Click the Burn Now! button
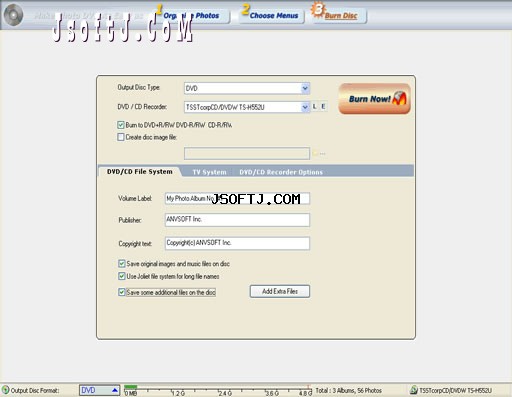Image resolution: width=512 pixels, height=397 pixels. coord(374,99)
